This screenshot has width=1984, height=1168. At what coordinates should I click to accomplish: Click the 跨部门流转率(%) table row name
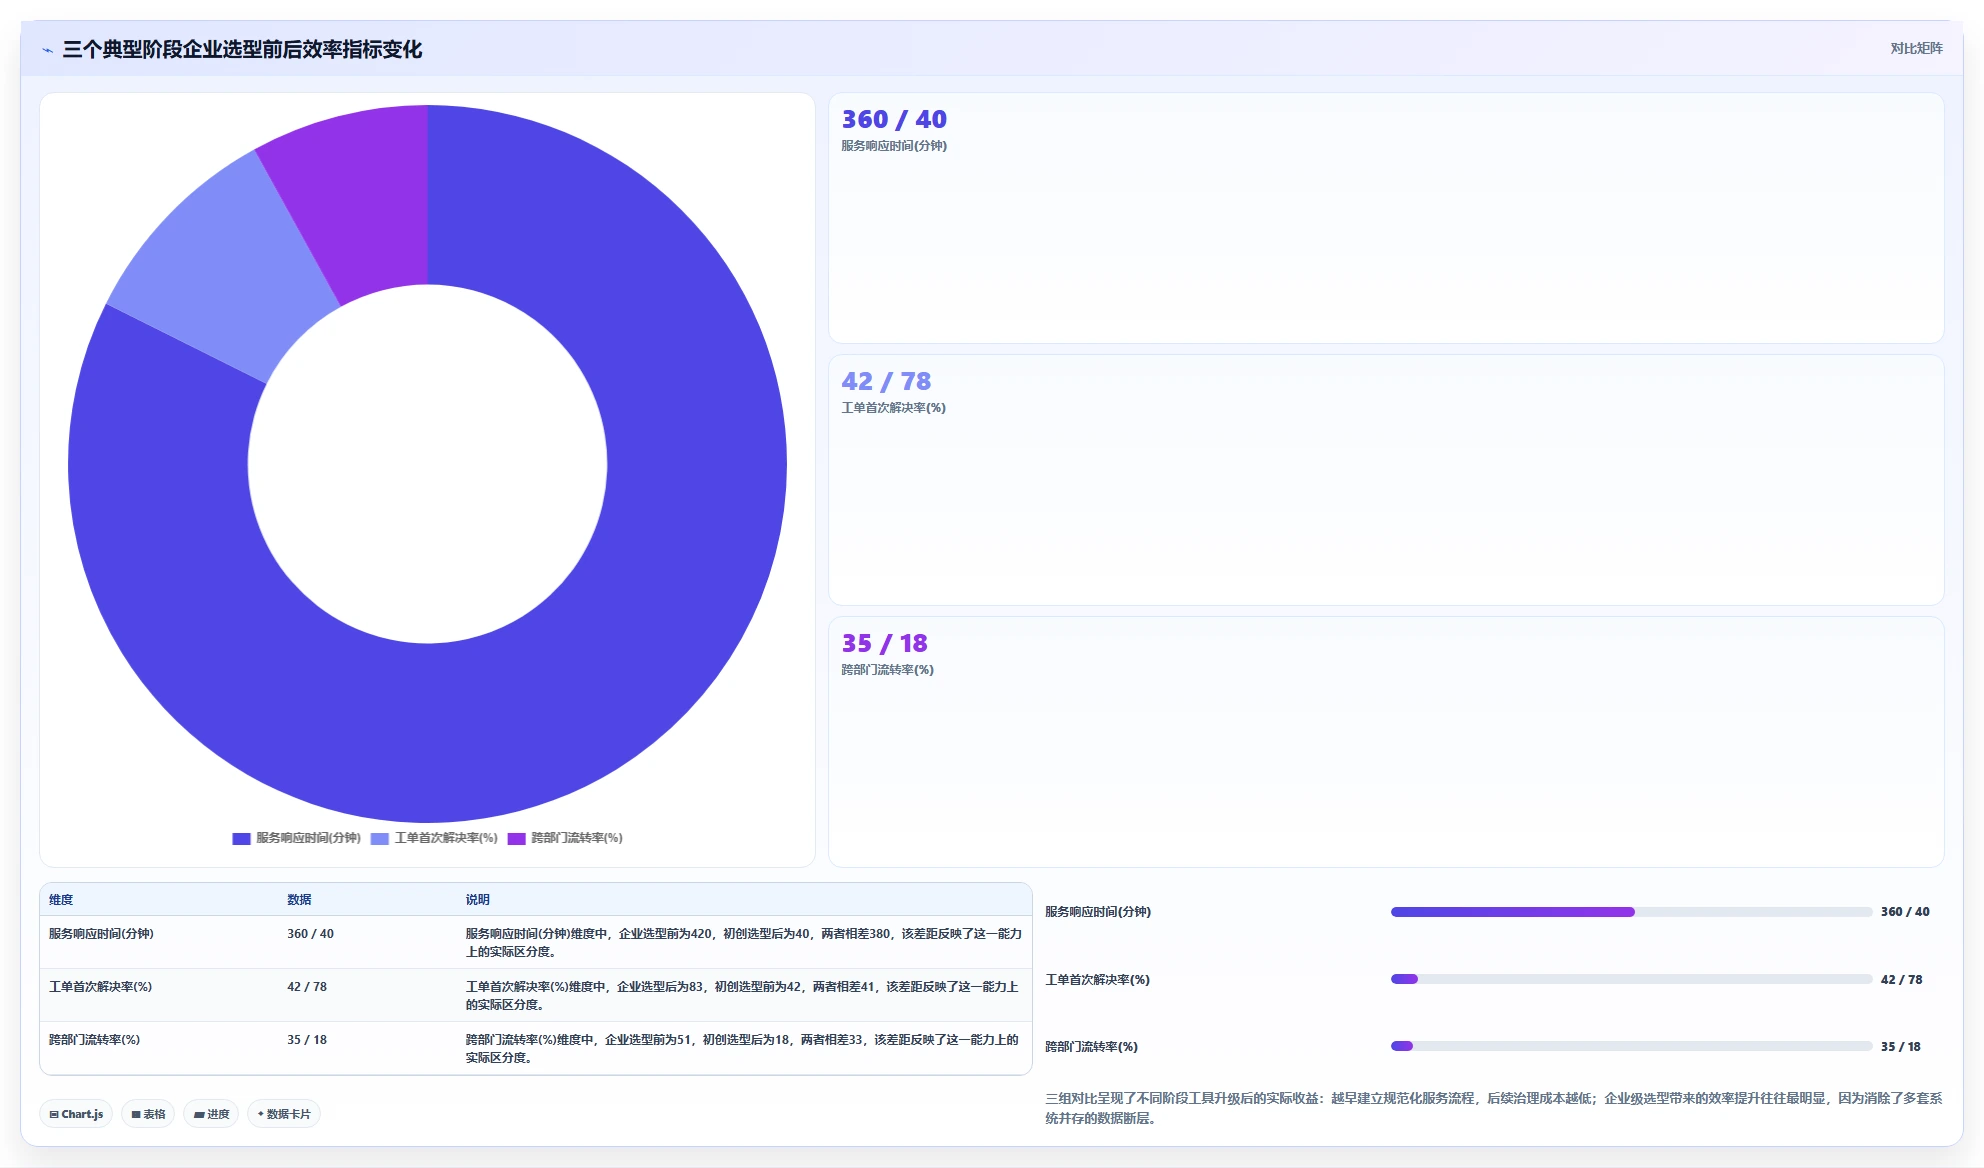[x=94, y=1040]
